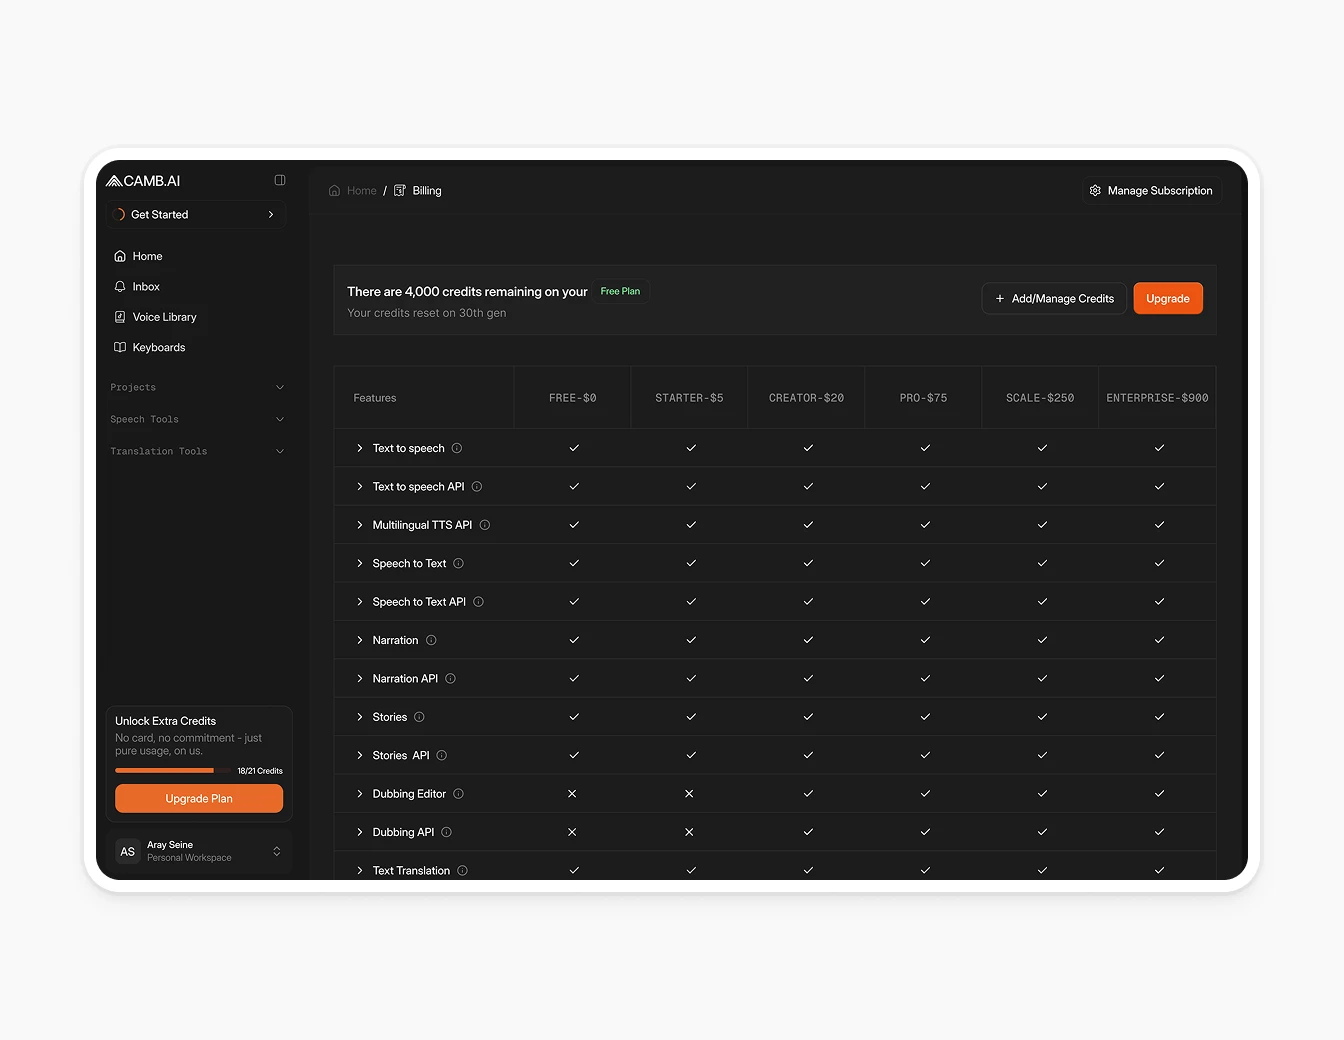Click the info icon beside Dubbing Editor
The image size is (1344, 1040).
point(459,793)
